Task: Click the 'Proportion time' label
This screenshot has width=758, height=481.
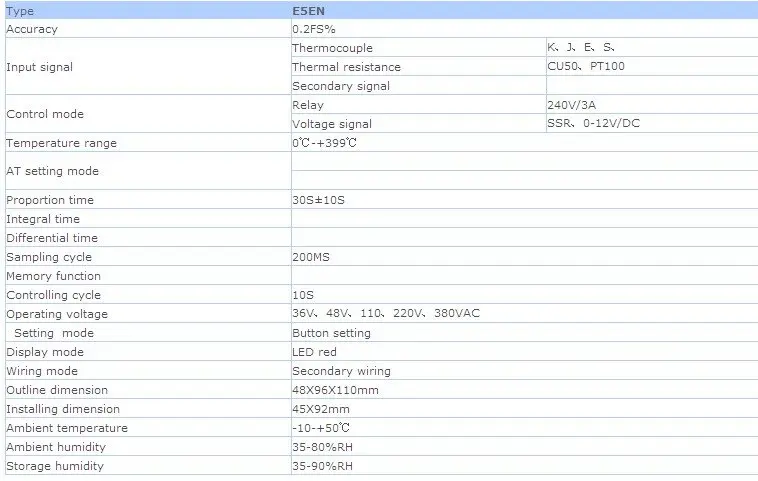Action: tap(50, 200)
